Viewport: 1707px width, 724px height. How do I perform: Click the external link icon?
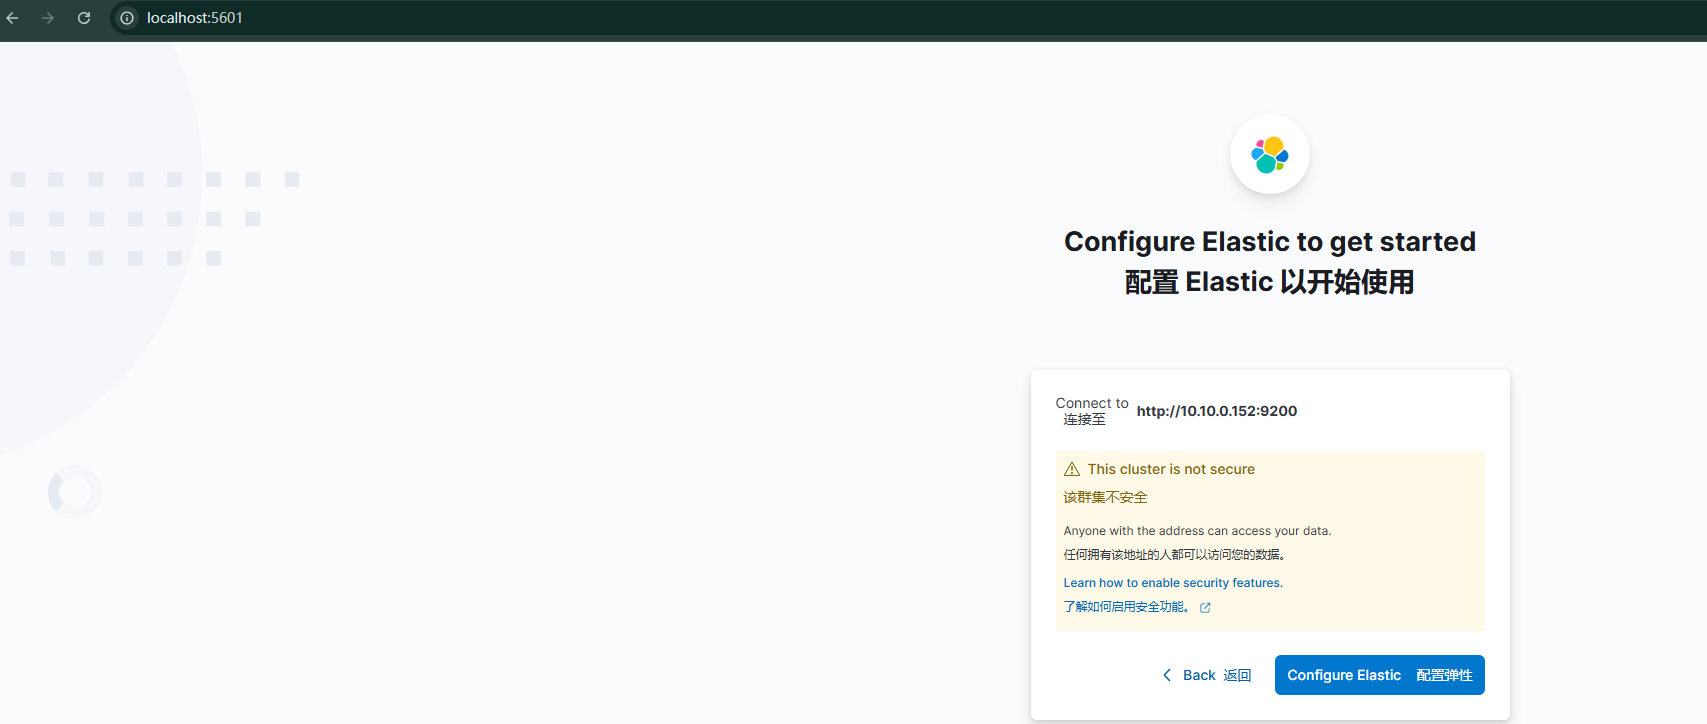click(1205, 607)
